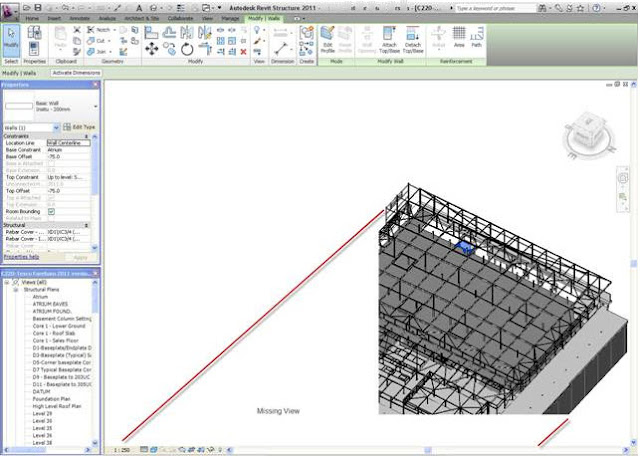Open the Annotate ribbon tab
Viewport: 640px width, 456px height.
tap(80, 18)
